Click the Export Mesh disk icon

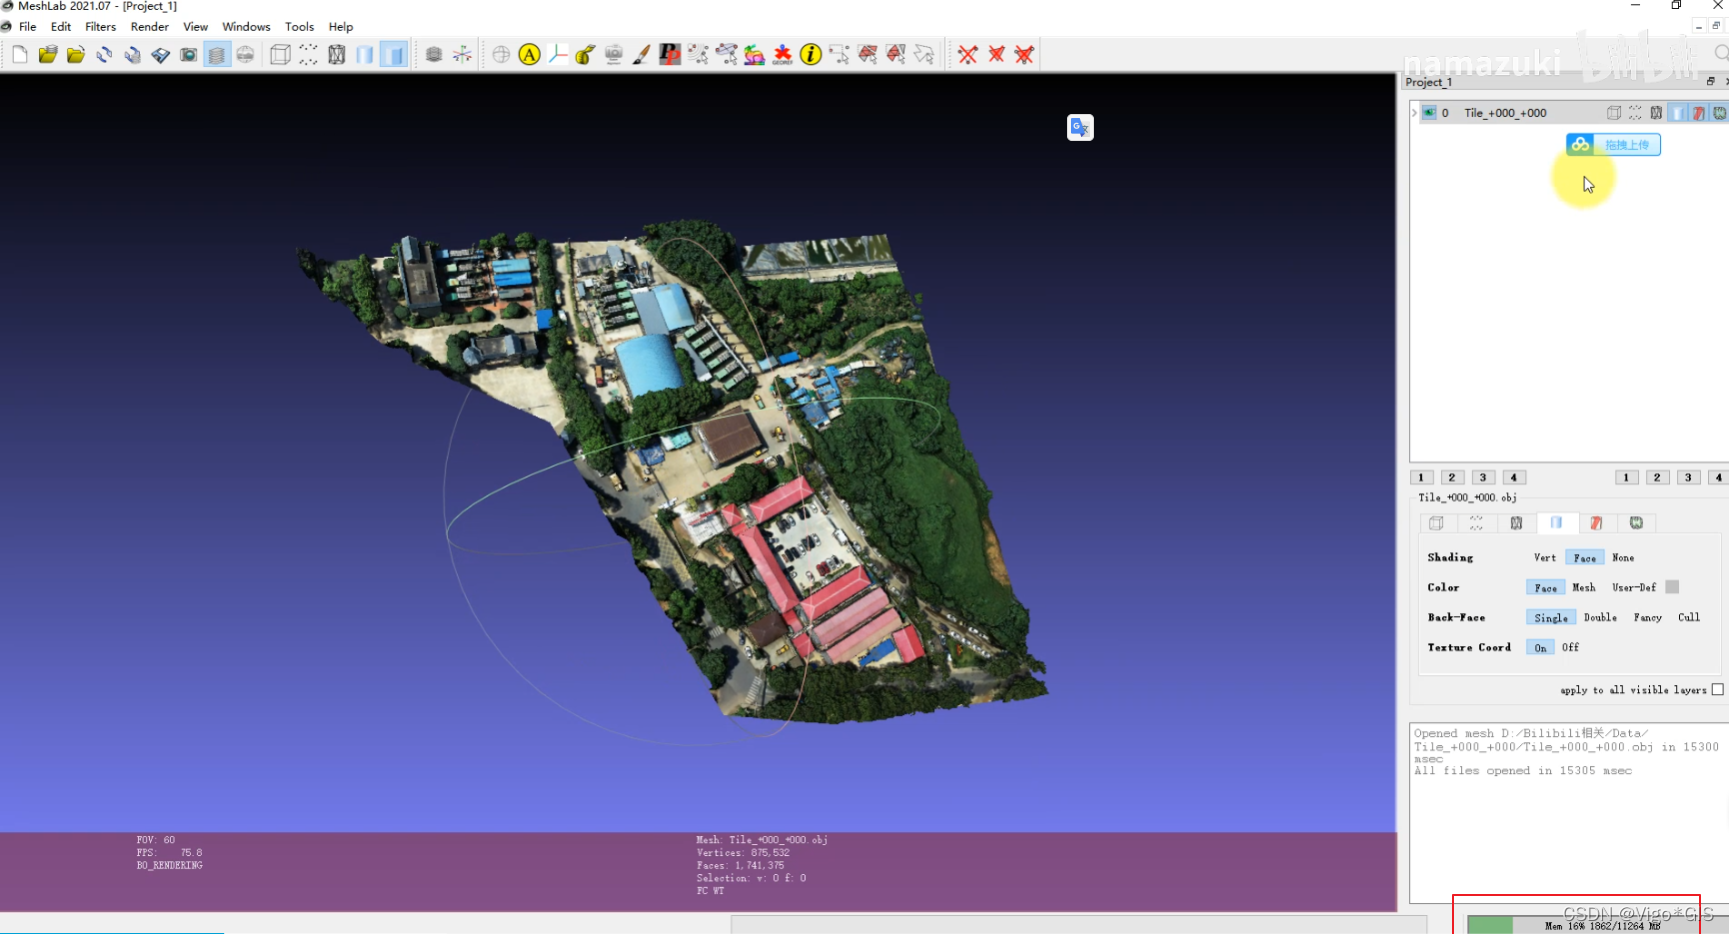click(160, 55)
